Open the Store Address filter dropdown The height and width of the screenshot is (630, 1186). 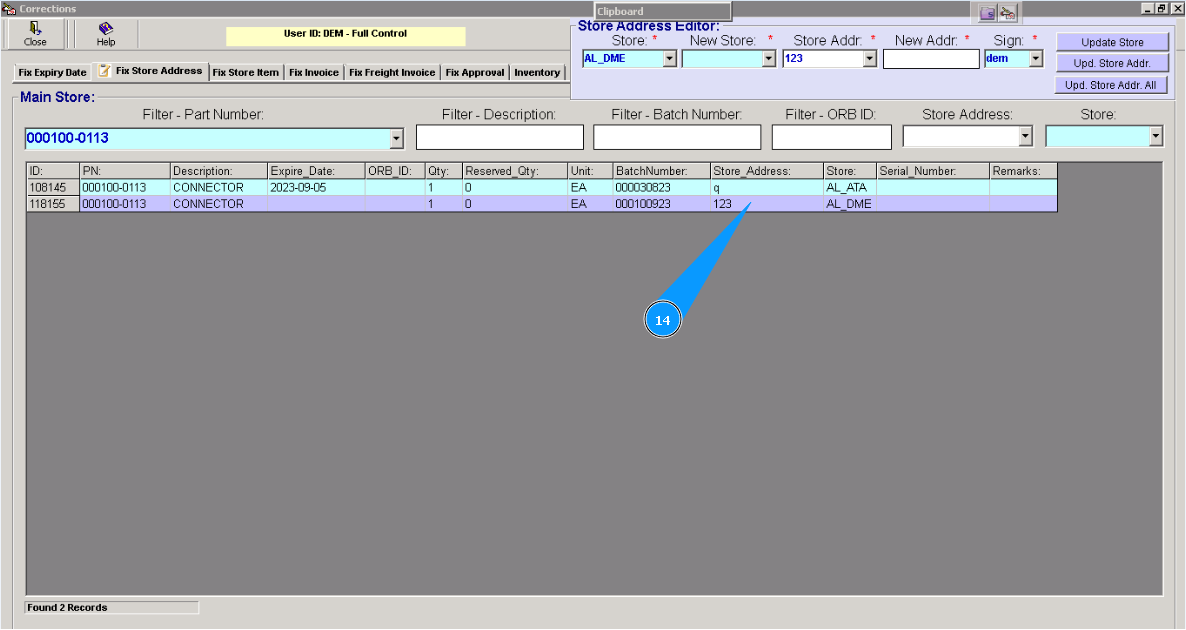click(1025, 136)
